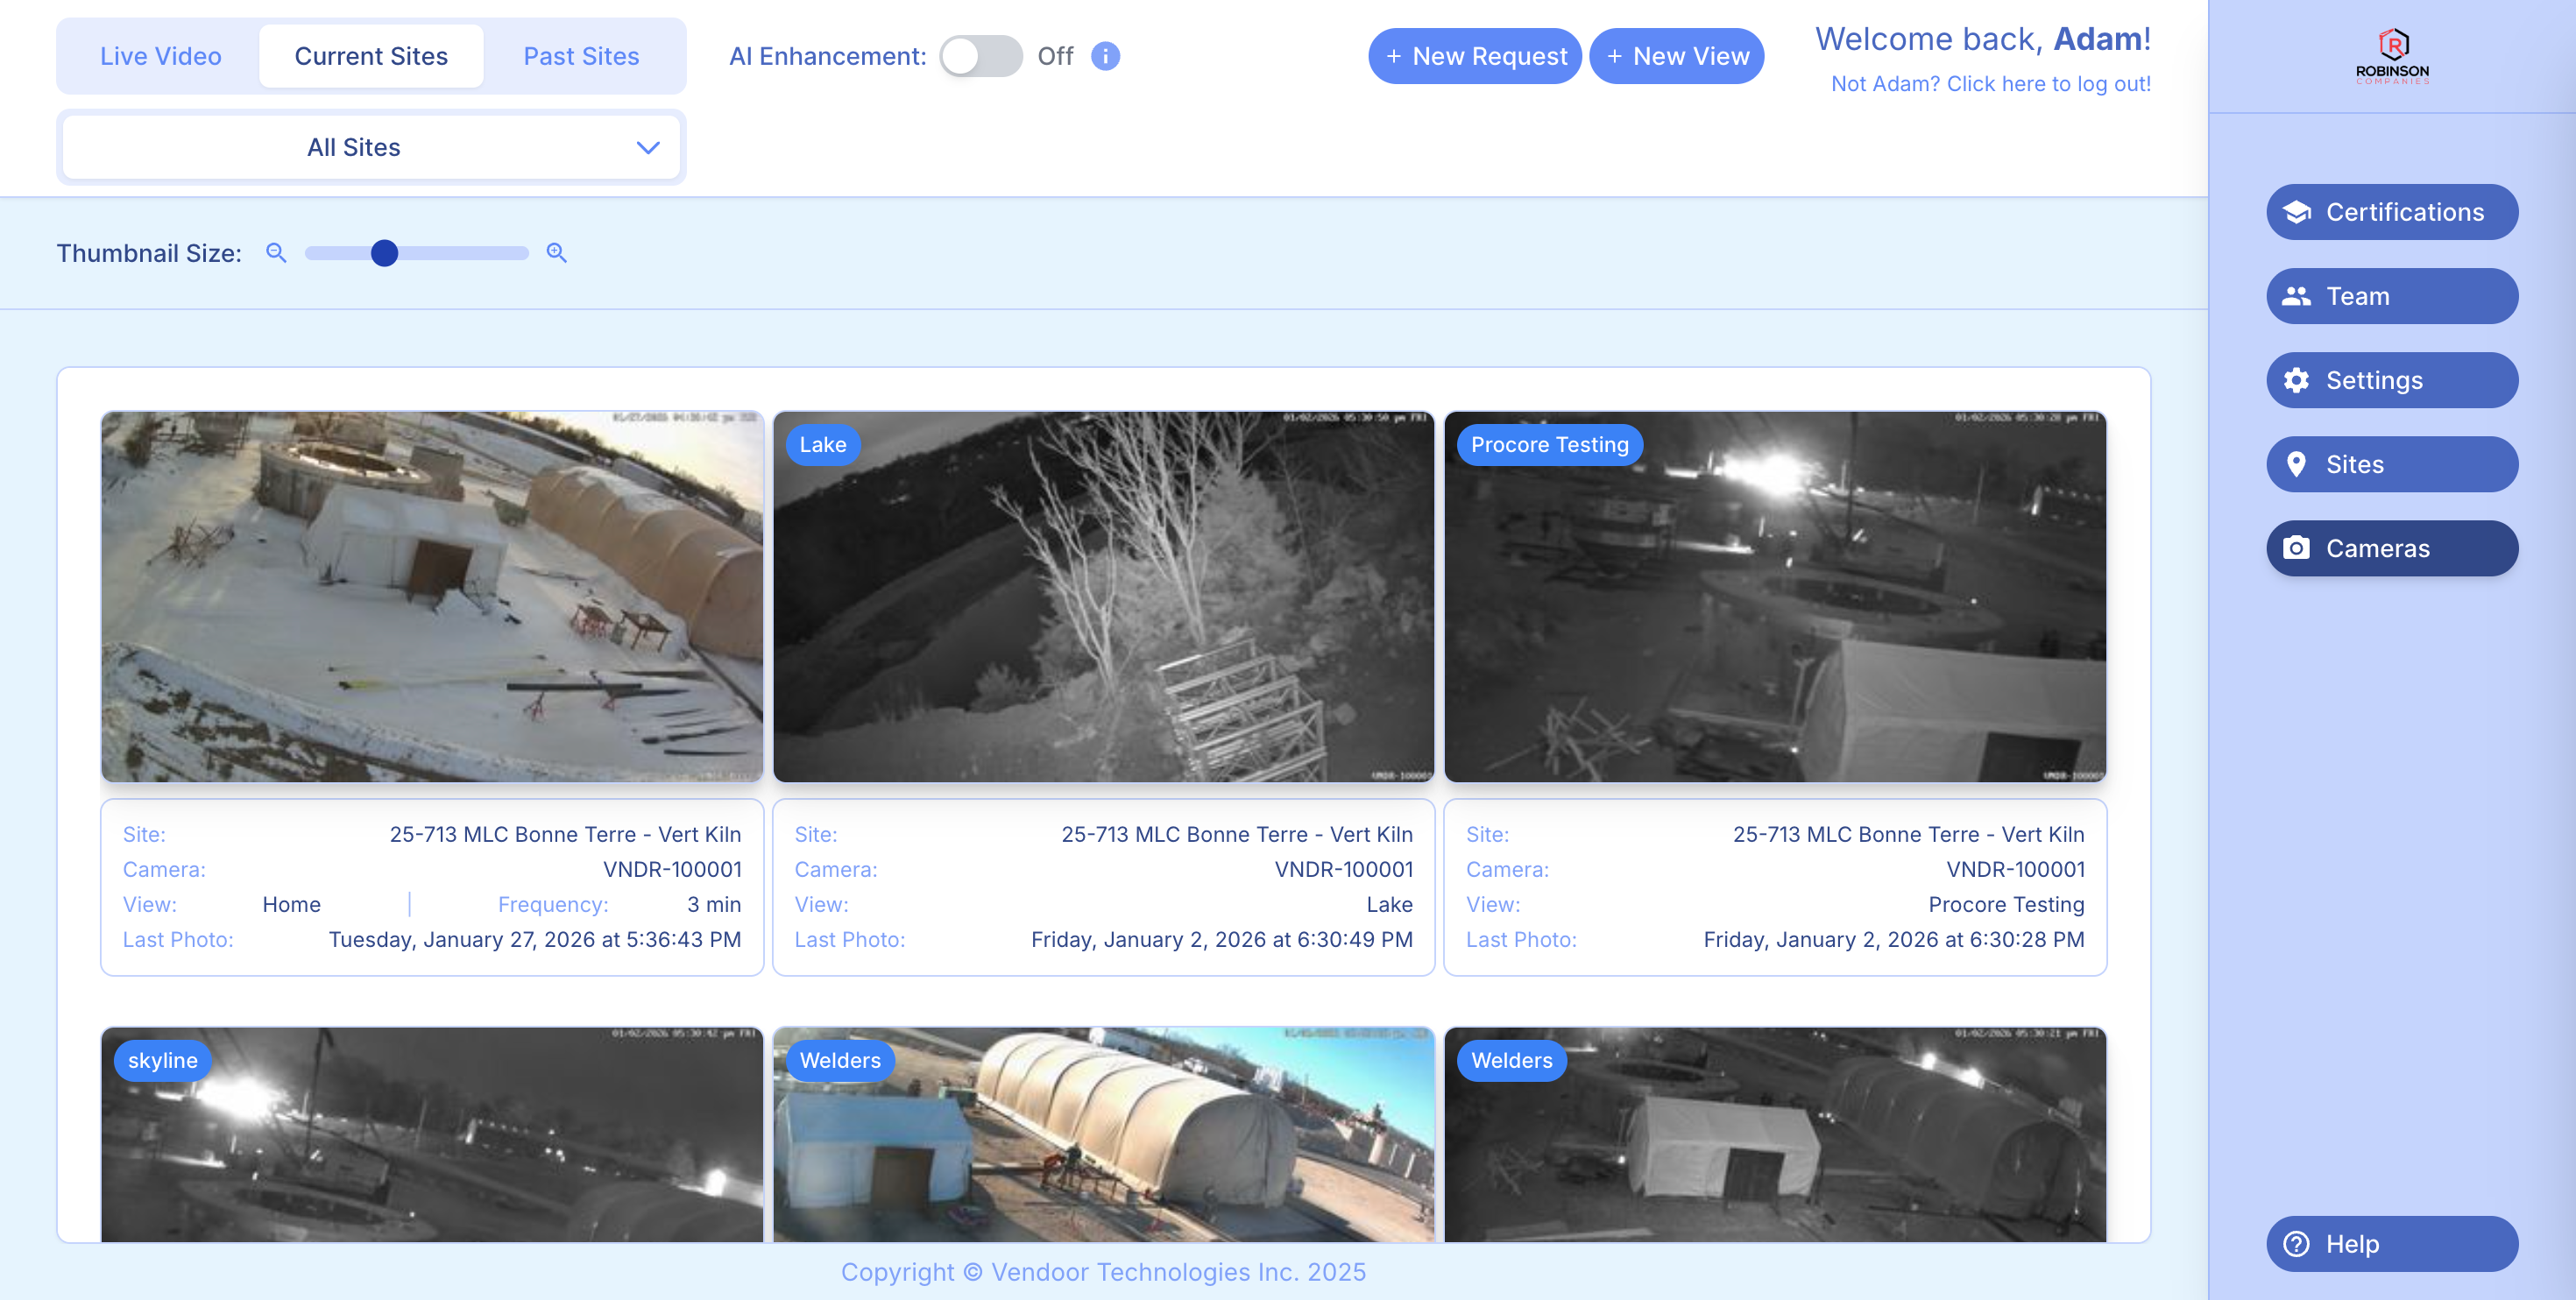The height and width of the screenshot is (1300, 2576).
Task: Click the zoom-in magnifier icon
Action: click(x=557, y=253)
